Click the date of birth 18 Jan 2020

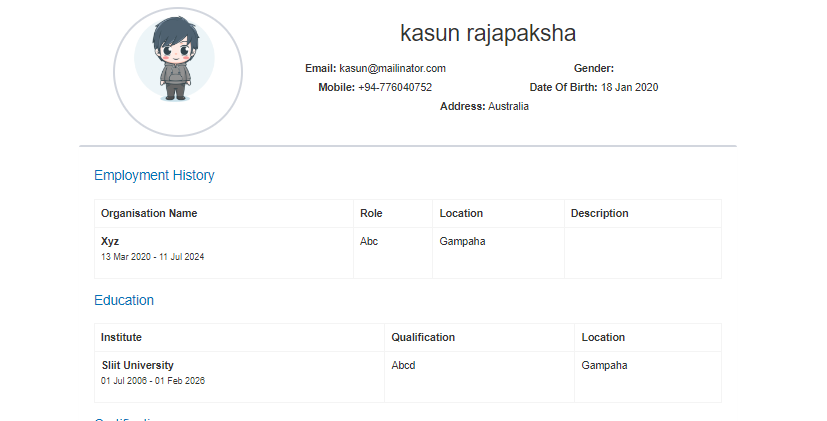point(629,87)
